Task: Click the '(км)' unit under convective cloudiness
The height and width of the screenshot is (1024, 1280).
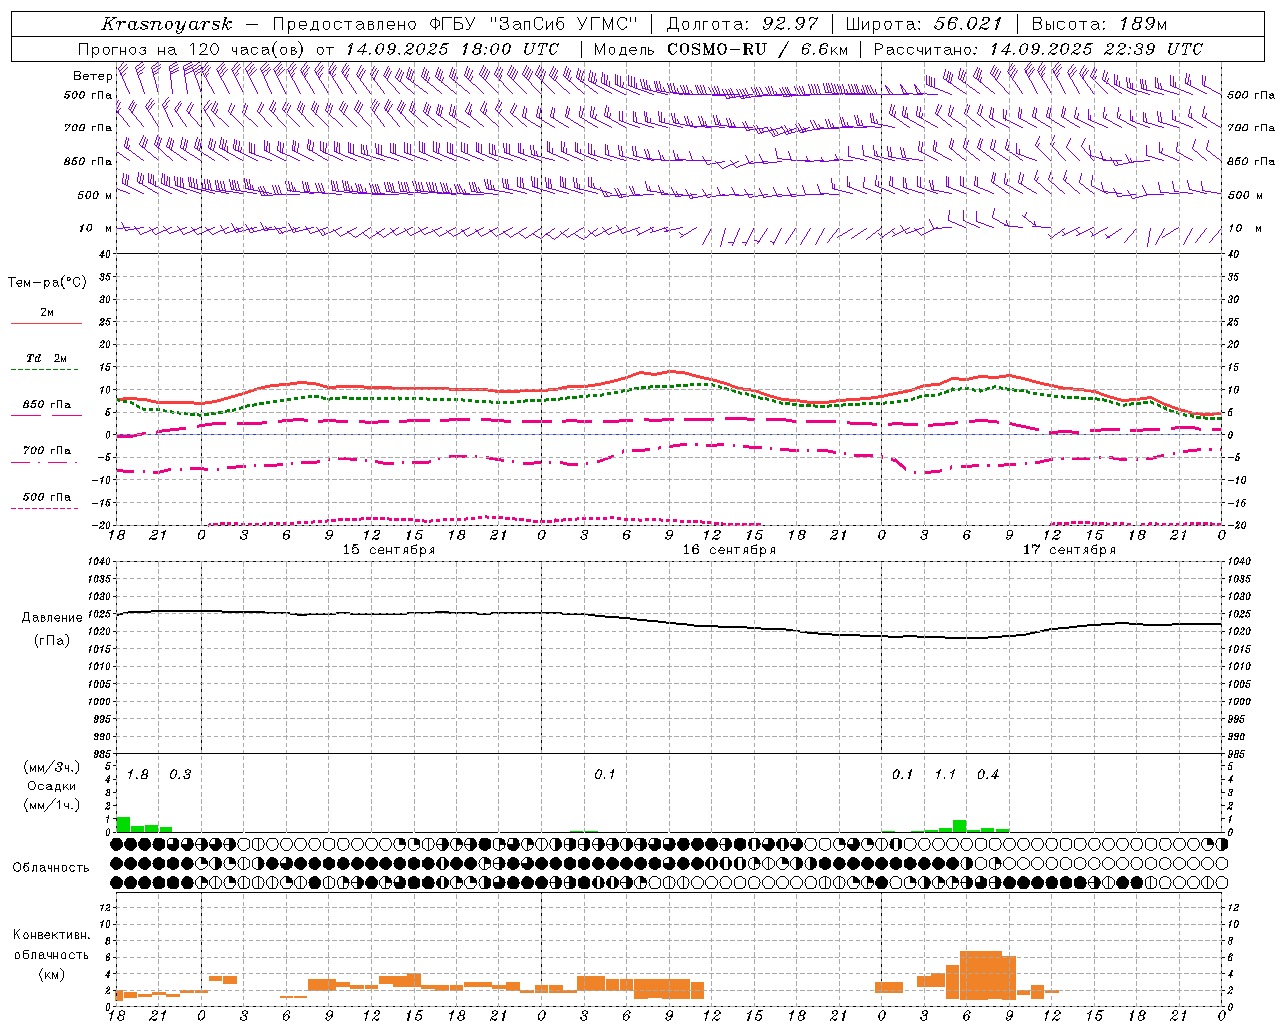Action: [x=51, y=974]
